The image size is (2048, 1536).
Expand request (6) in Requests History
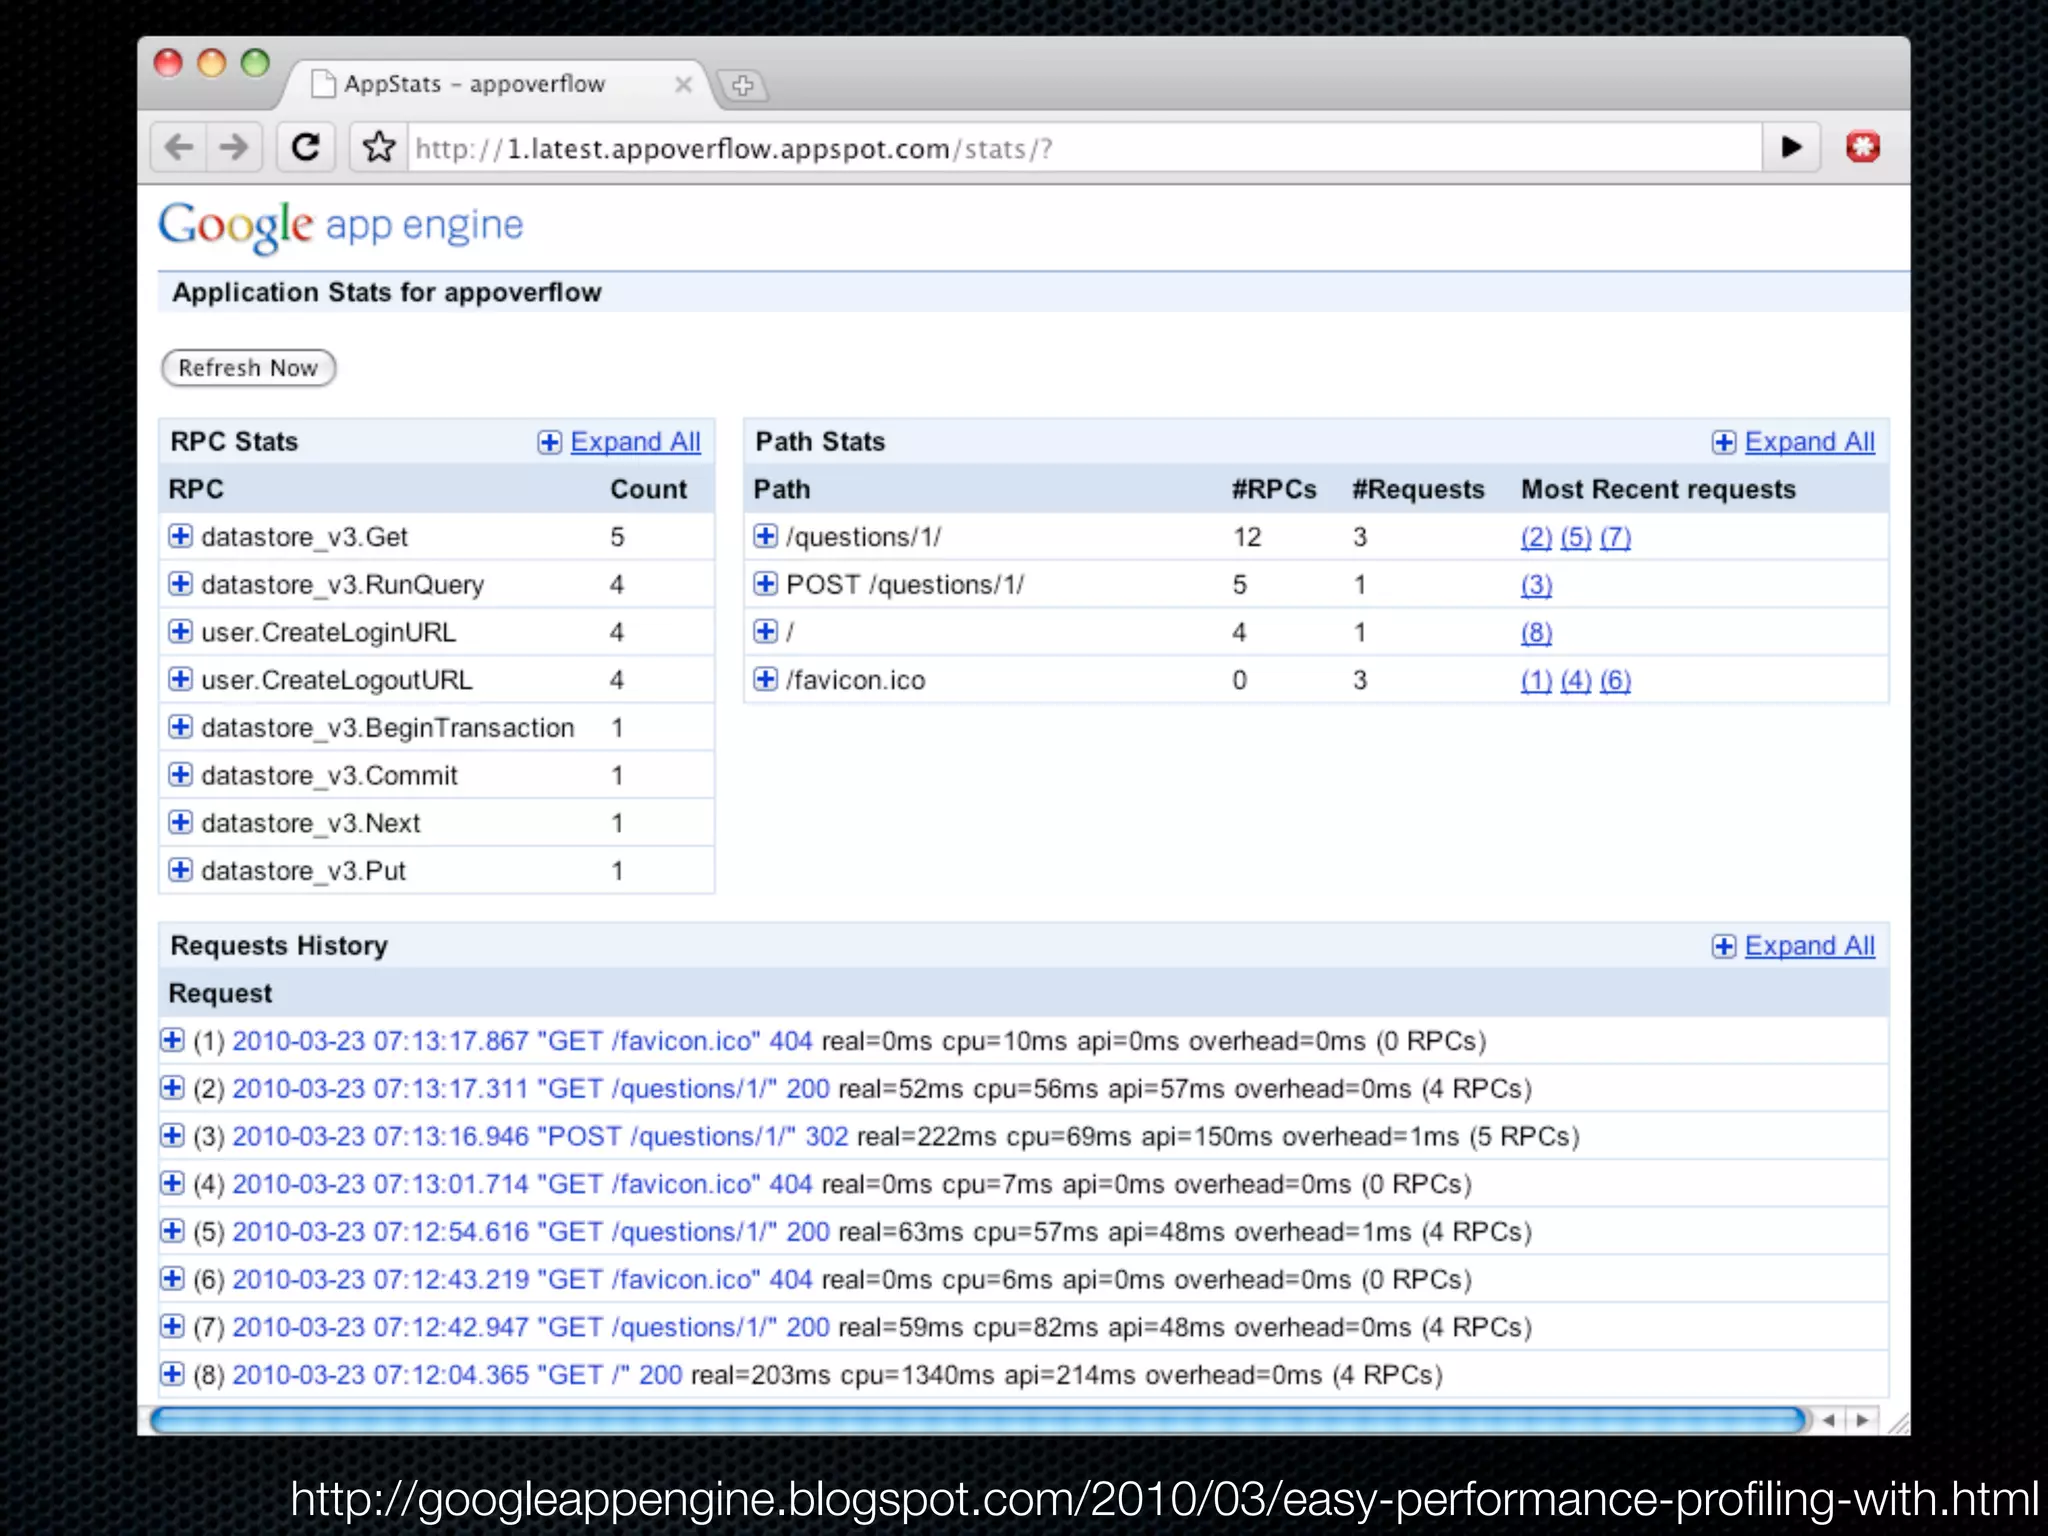click(x=172, y=1279)
